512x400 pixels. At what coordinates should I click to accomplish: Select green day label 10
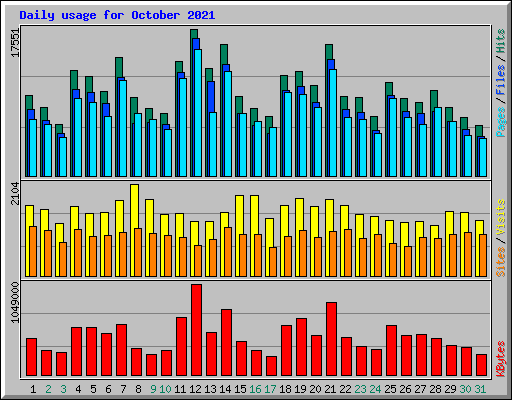[165, 389]
